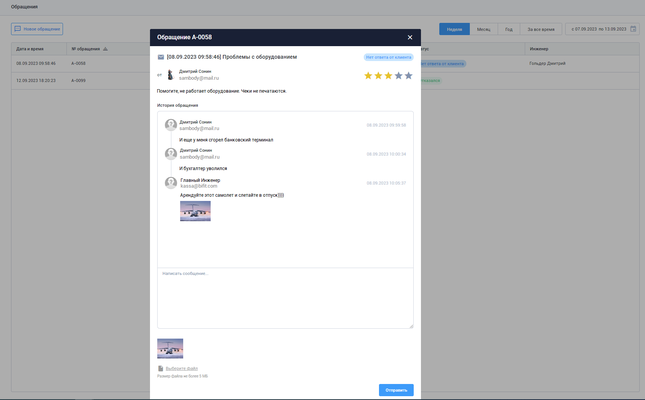This screenshot has height=400, width=645.
Task: Set the rating to the fourth star
Action: coord(398,75)
